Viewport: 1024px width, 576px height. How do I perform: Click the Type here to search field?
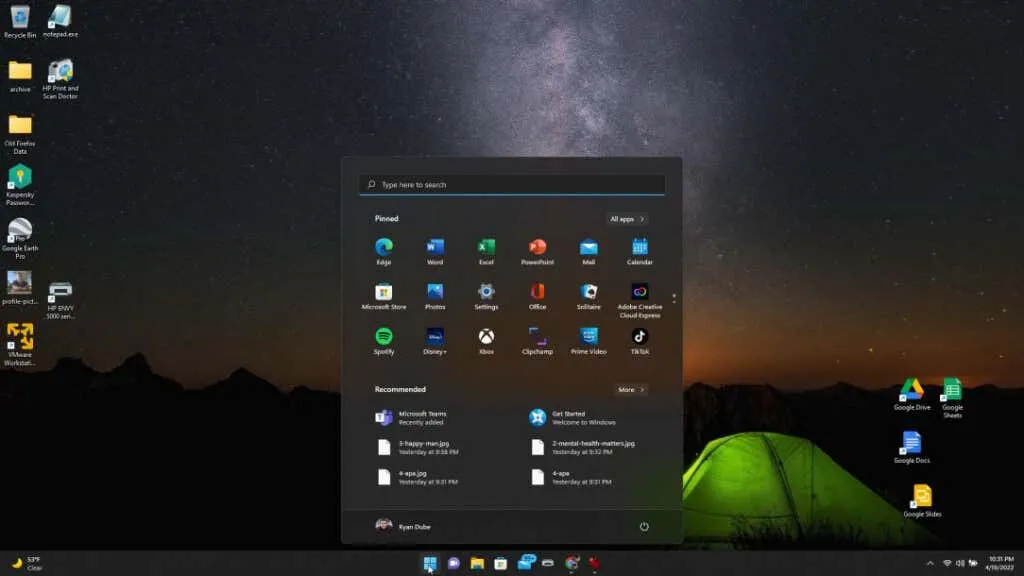coord(512,185)
